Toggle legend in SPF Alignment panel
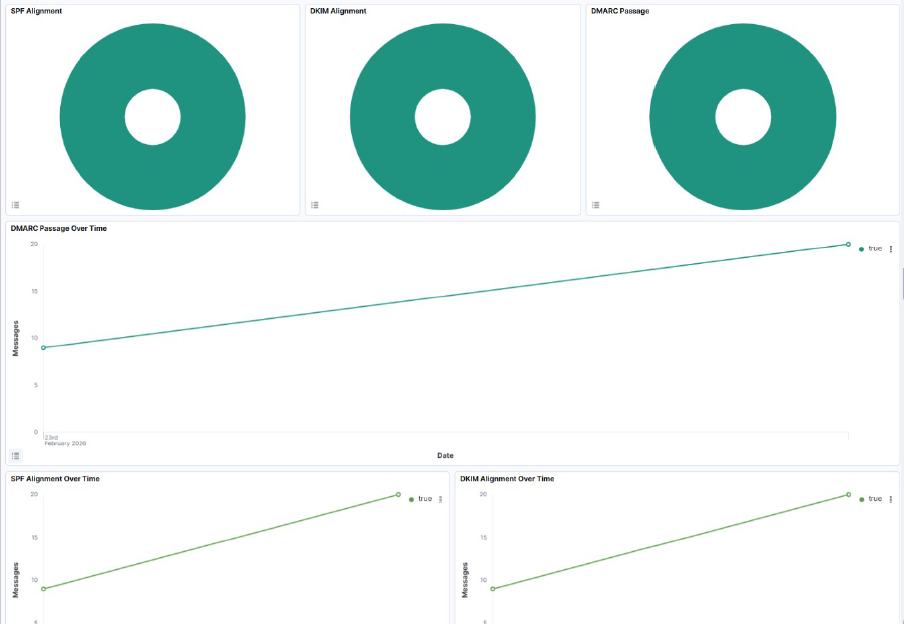 click(x=15, y=205)
